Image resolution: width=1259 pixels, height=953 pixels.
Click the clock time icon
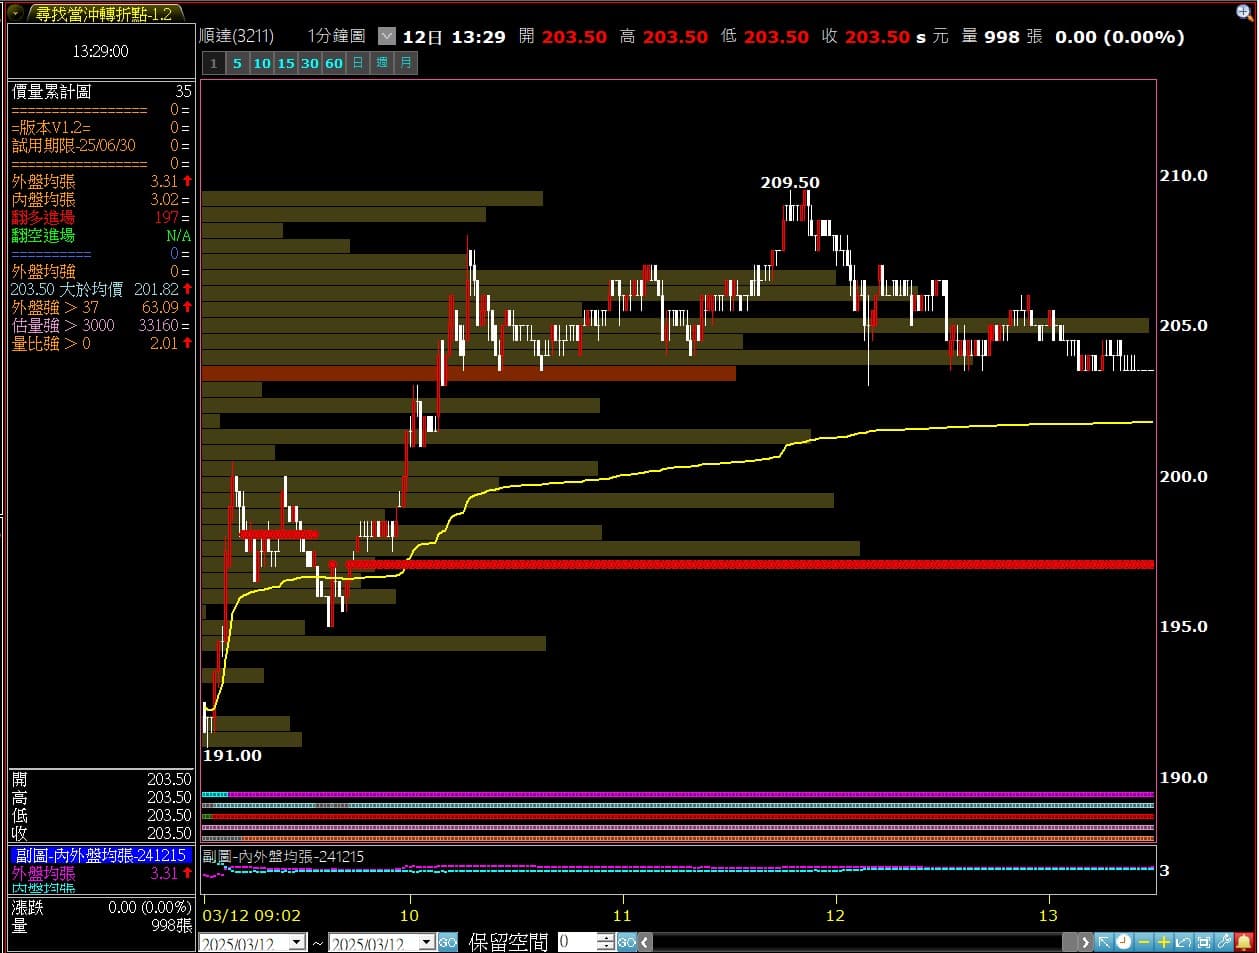[1124, 942]
